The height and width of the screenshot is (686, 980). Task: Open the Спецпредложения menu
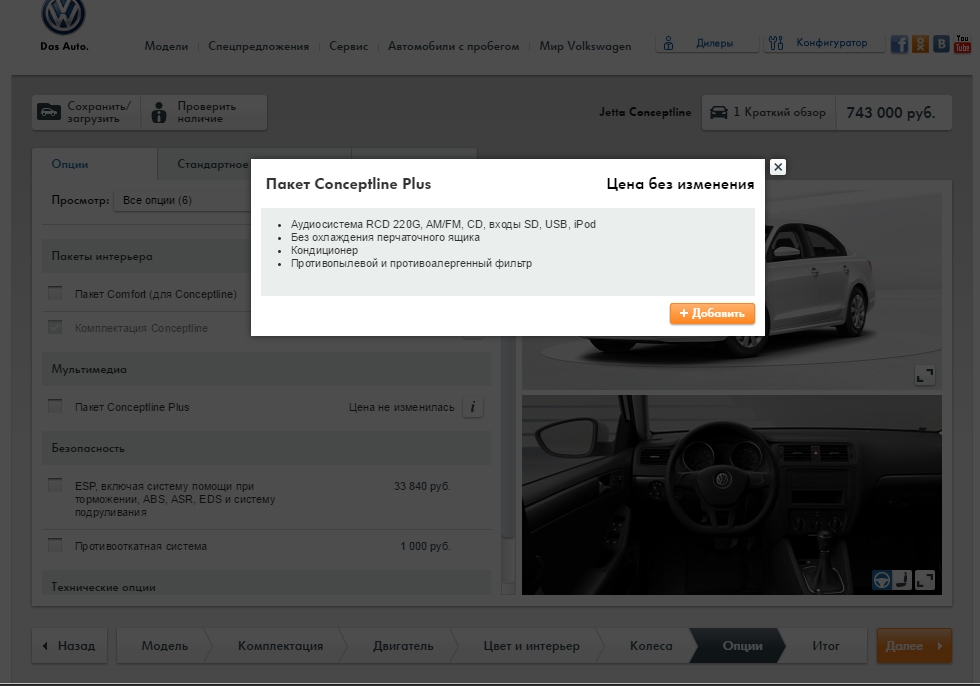tap(258, 46)
